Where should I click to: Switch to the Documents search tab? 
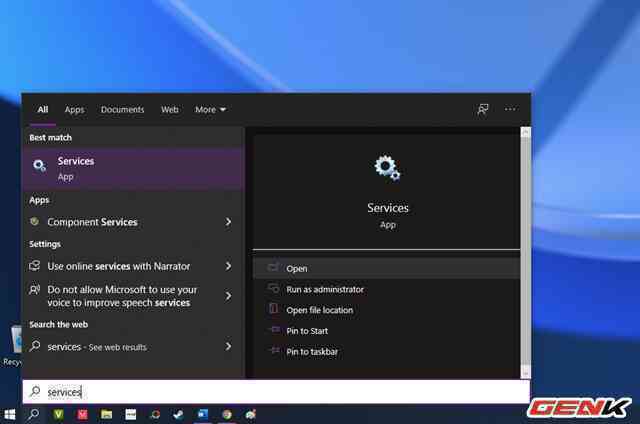coord(122,109)
